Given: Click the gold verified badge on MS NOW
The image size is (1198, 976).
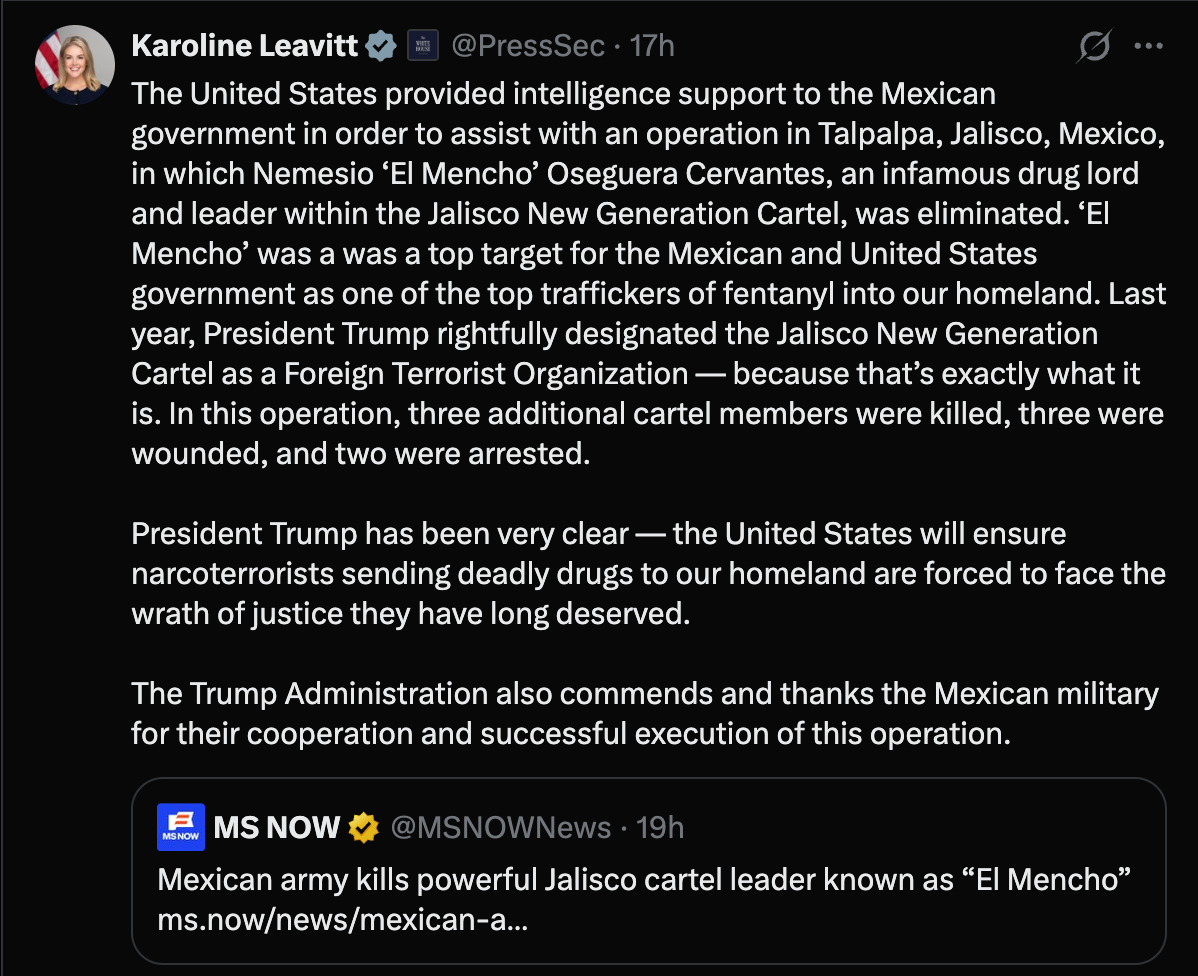Looking at the screenshot, I should (x=364, y=827).
